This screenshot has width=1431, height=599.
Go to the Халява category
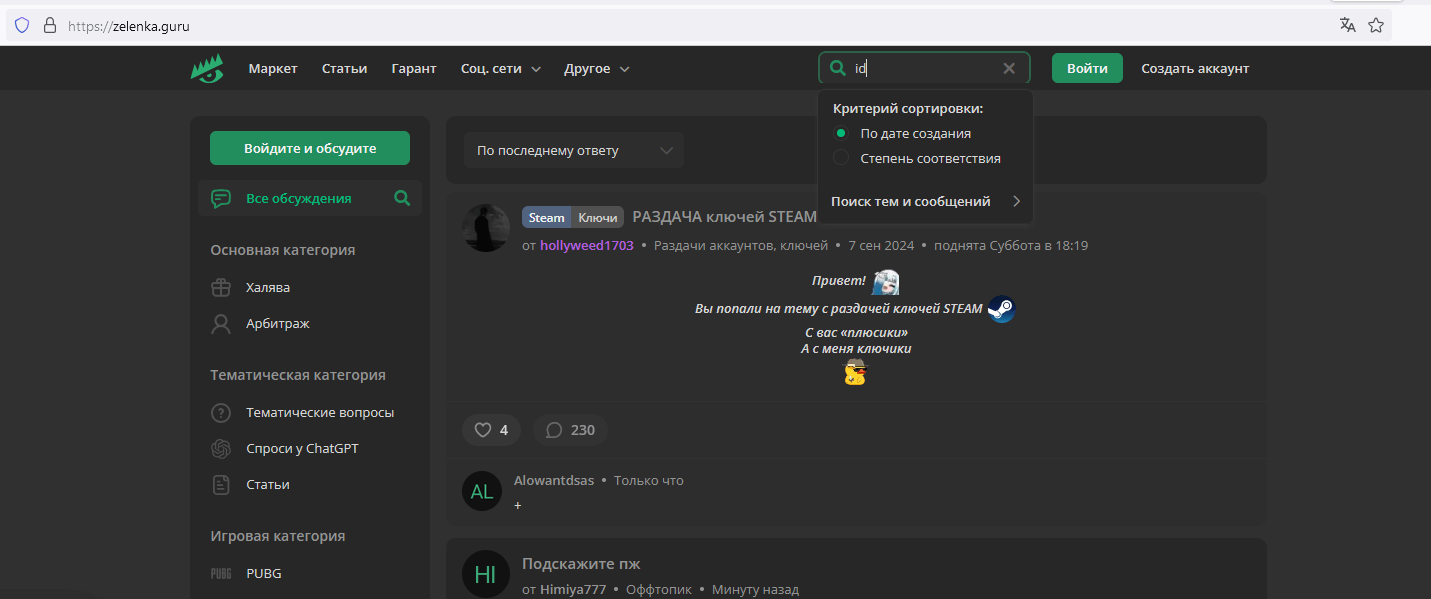(x=268, y=287)
